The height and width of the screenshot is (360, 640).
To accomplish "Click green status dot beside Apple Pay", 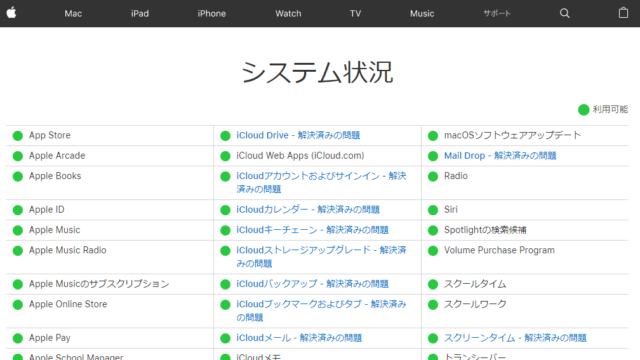I will (18, 338).
